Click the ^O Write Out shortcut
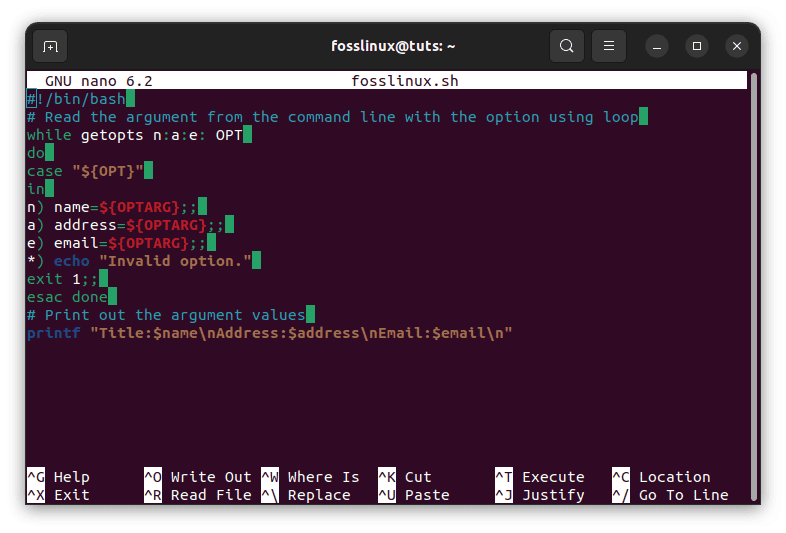 click(x=198, y=477)
